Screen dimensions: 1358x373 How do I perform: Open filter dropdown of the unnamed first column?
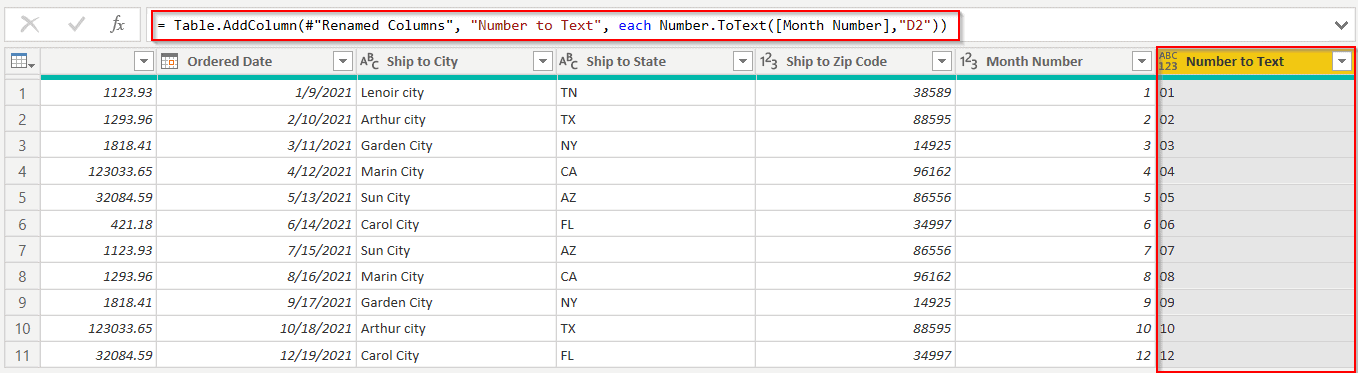pos(143,61)
